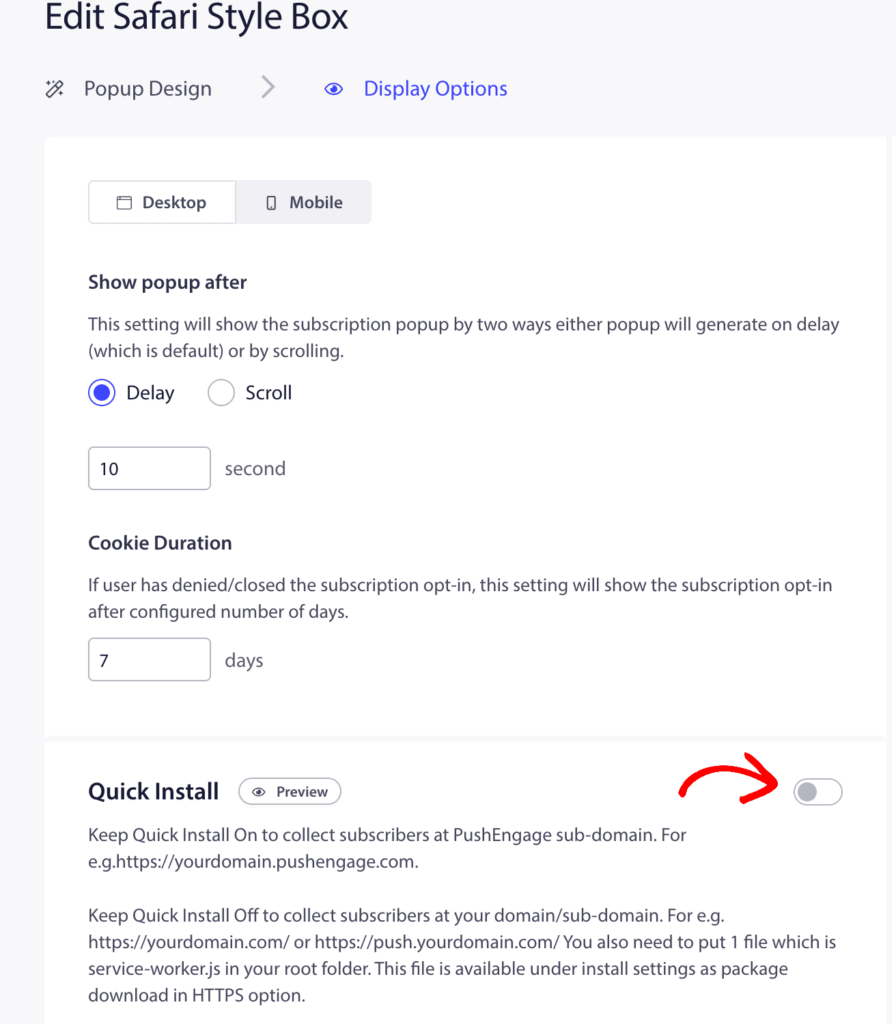Click the eye icon beside Display Options
Screen dimensions: 896x1024
334,89
